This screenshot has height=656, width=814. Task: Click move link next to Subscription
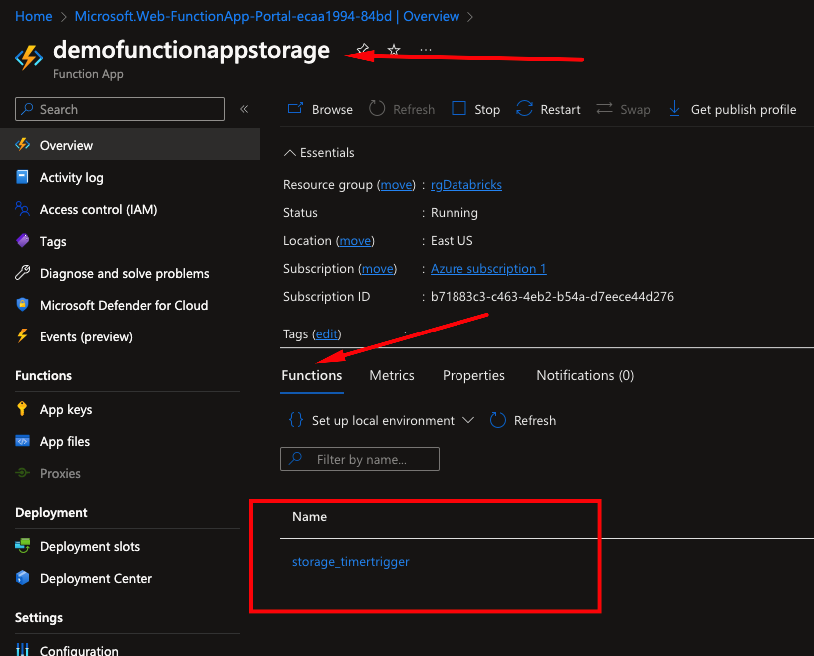pyautogui.click(x=378, y=269)
